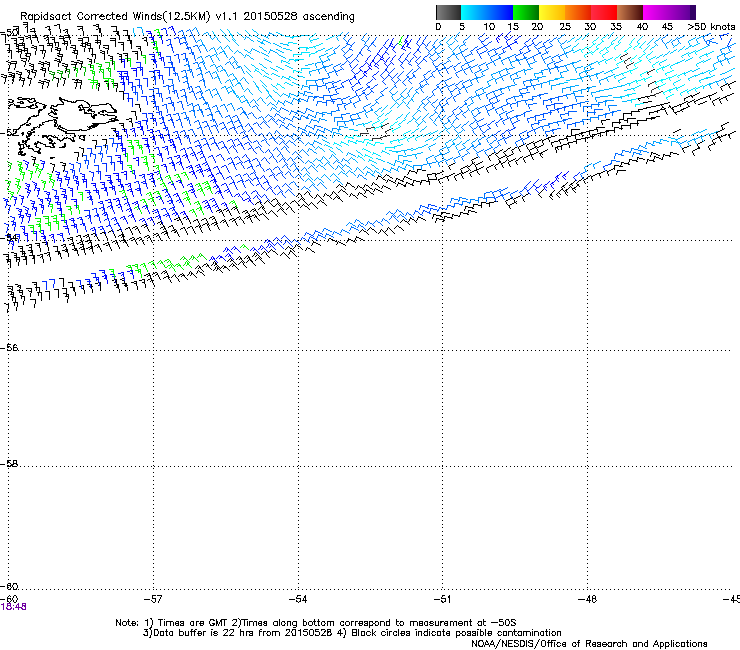Click the -51 longitude axis label
This screenshot has height=650, width=740.
442,599
